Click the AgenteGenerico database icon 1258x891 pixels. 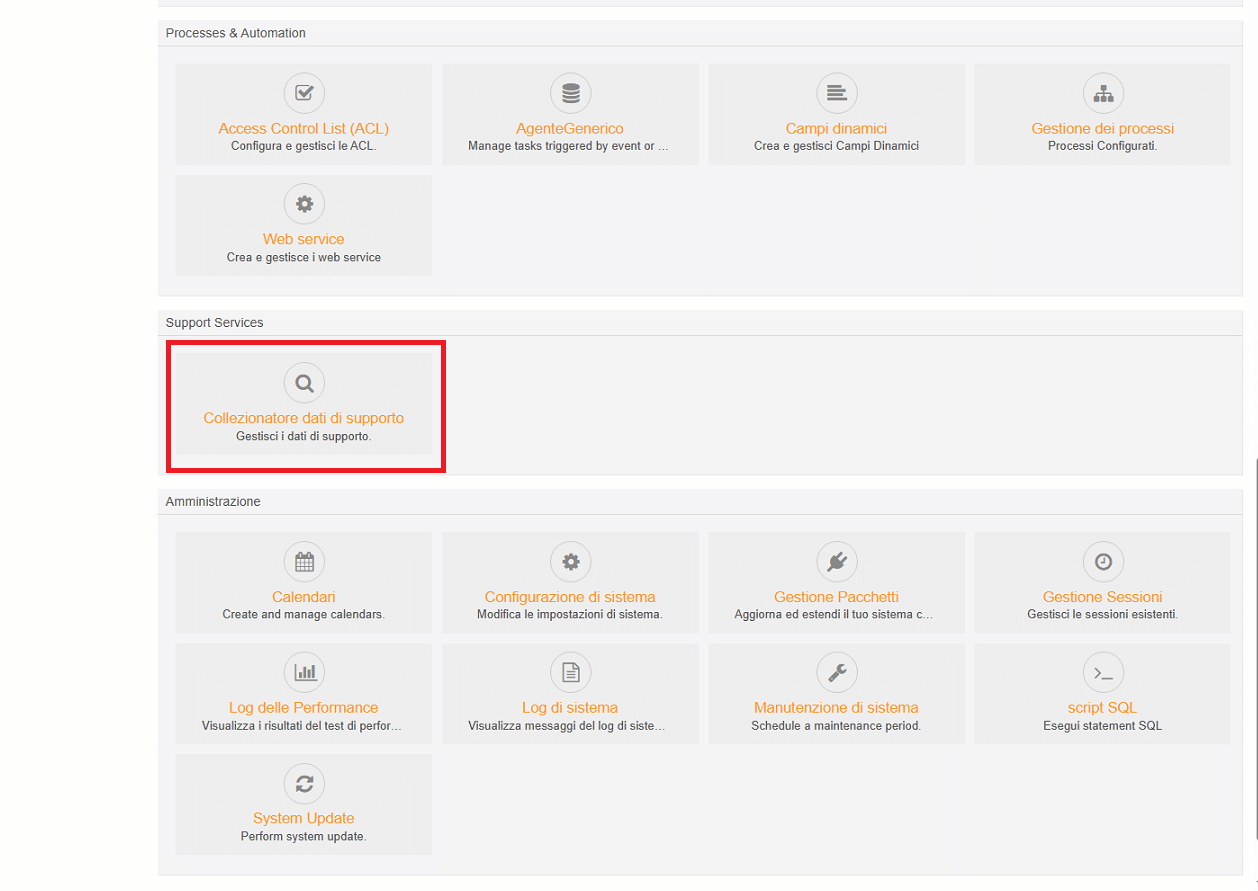pos(570,93)
